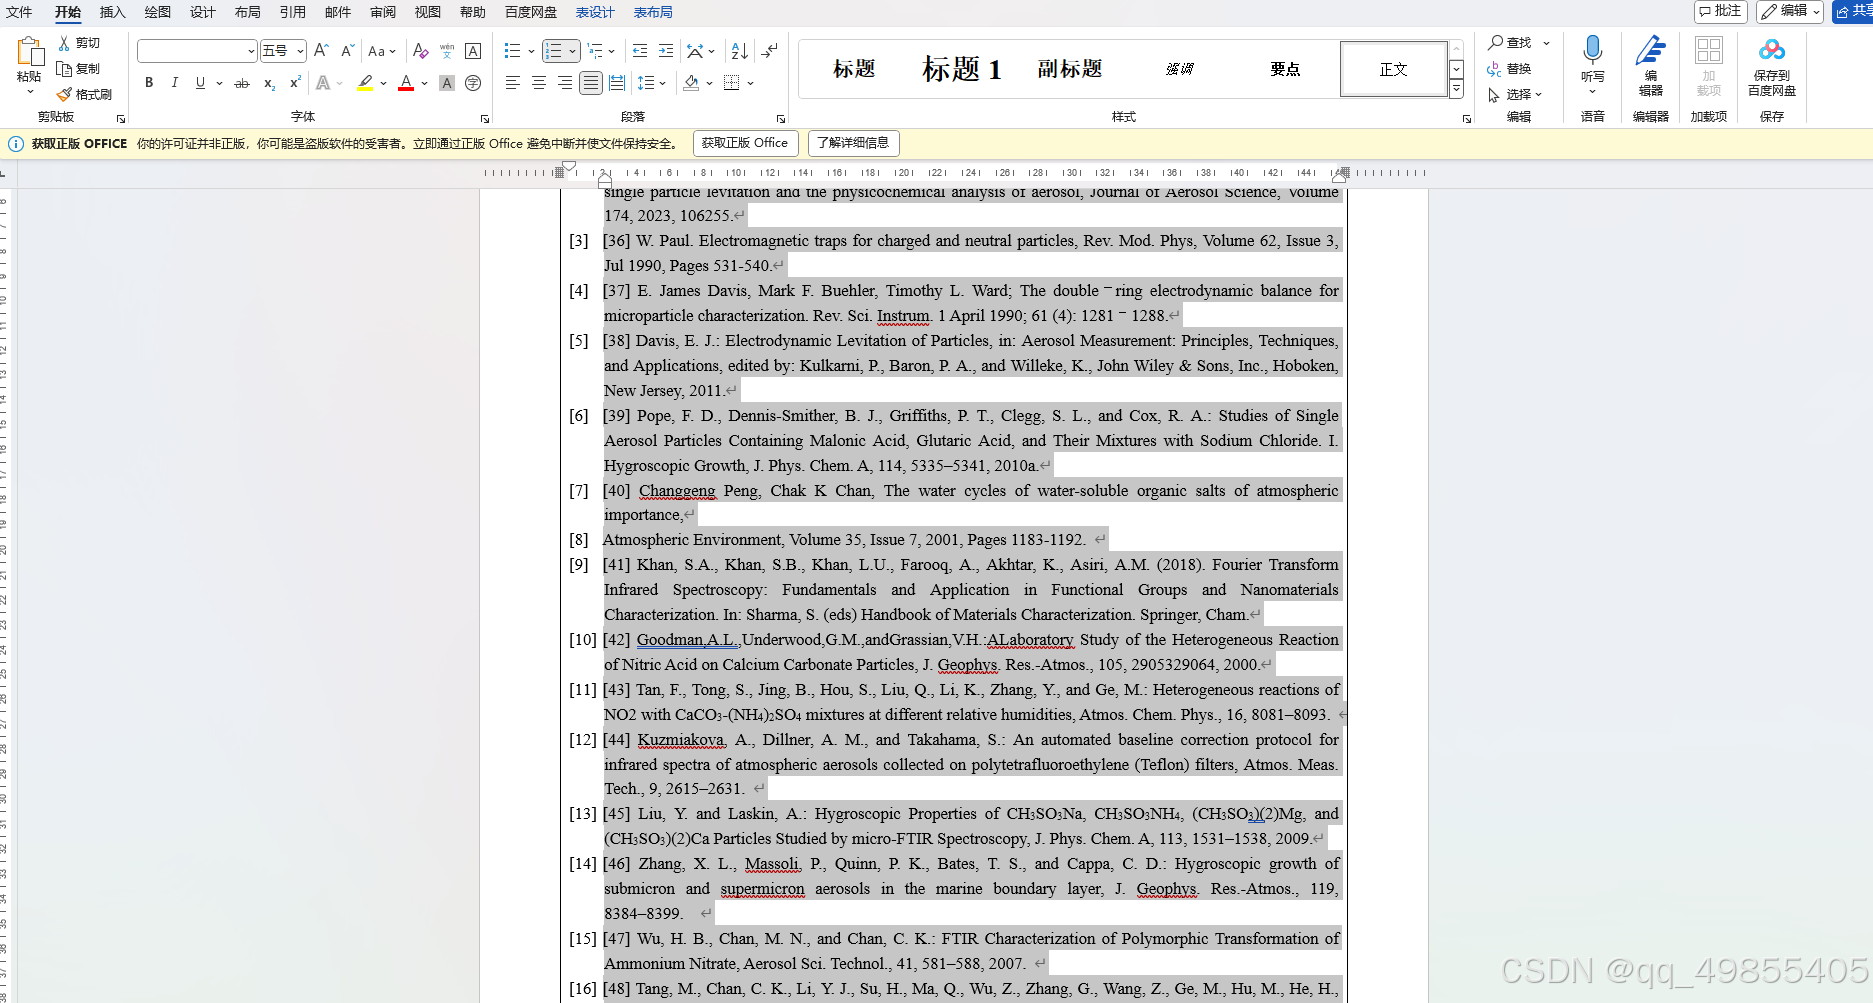
Task: Open the font name combo box
Action: 197,51
